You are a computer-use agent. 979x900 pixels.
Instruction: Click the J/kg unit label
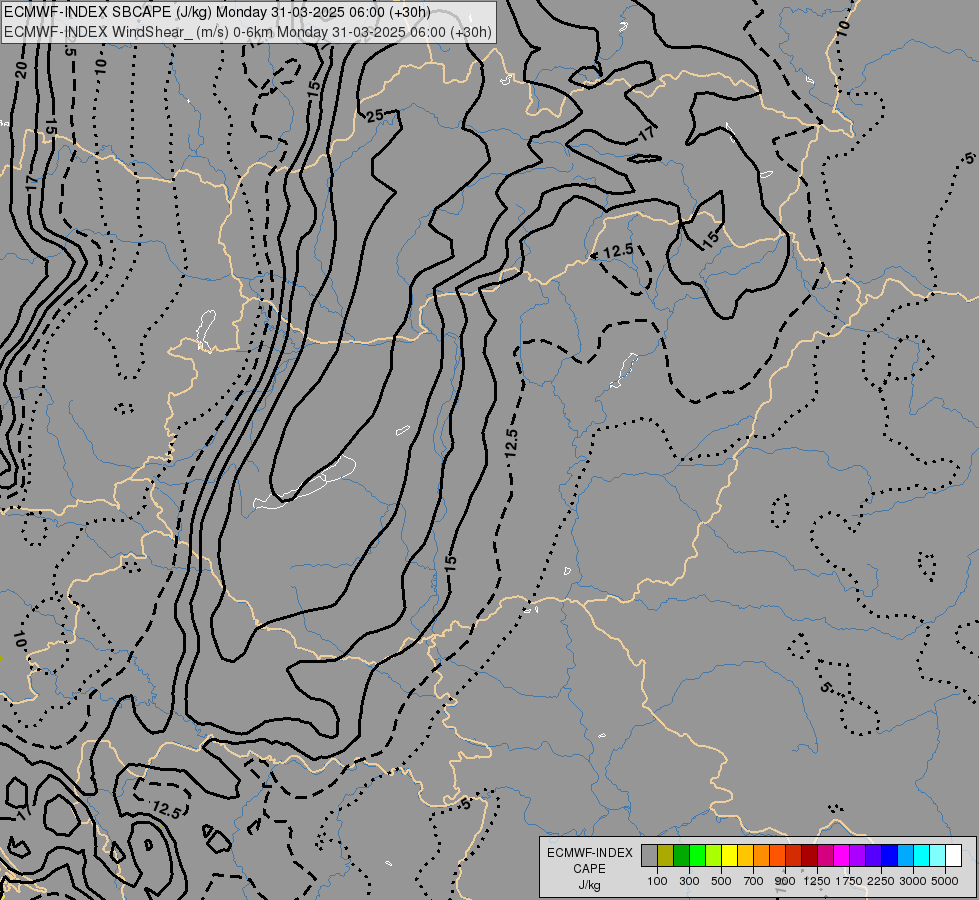coord(589,885)
